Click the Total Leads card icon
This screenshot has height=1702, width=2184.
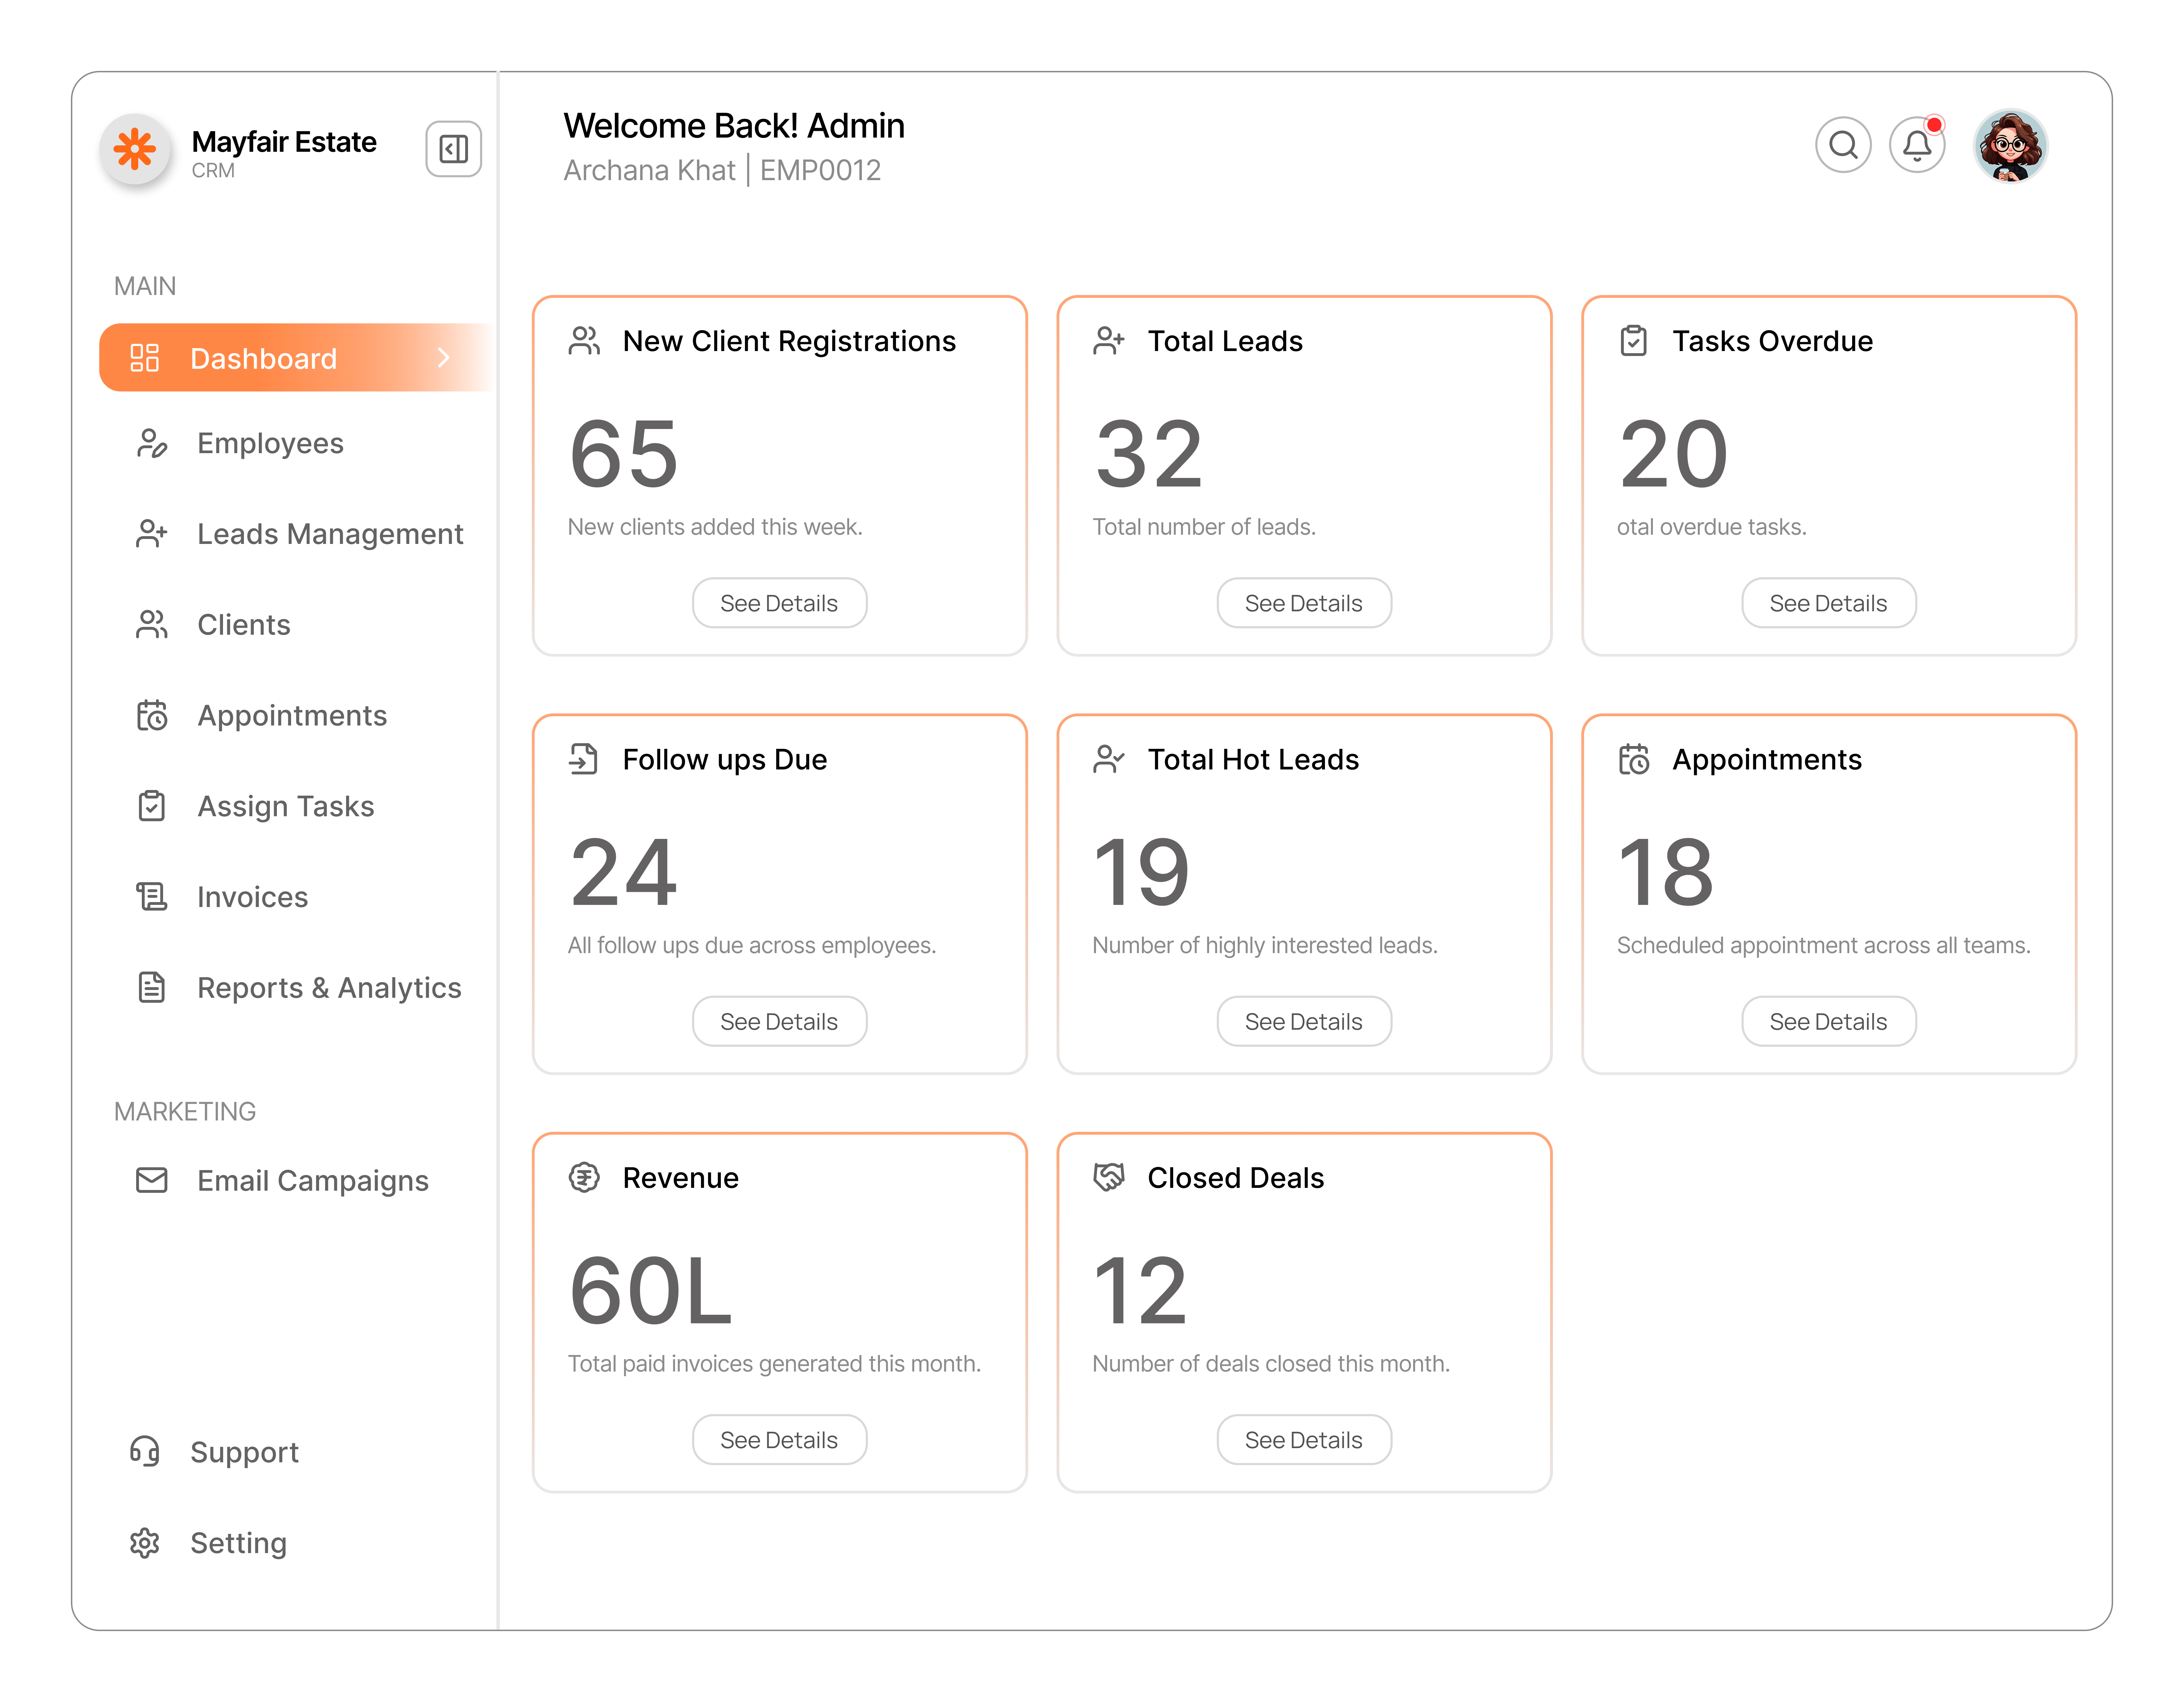tap(1109, 341)
